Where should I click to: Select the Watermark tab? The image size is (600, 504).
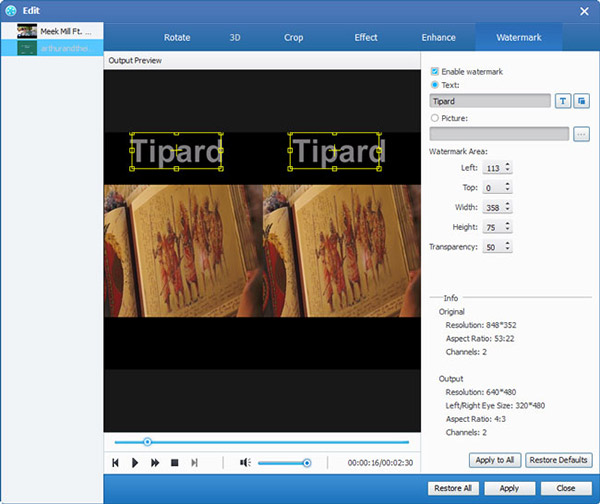click(x=518, y=38)
